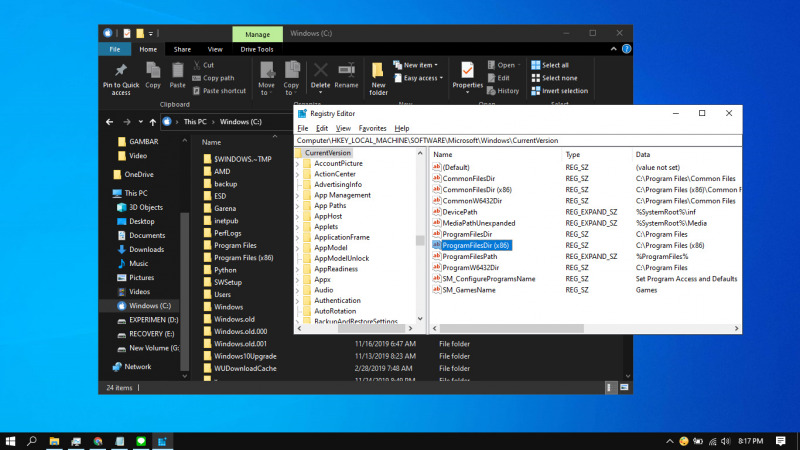Screen dimensions: 800x450
Task: Expand Audio registry key
Action: (298, 290)
